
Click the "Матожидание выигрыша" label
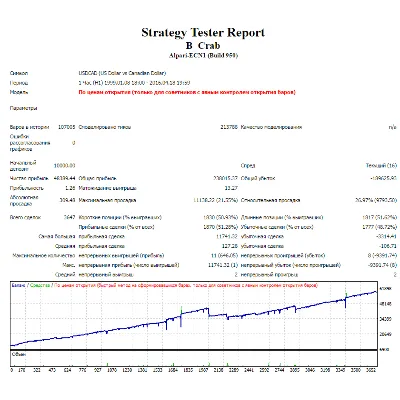[107, 188]
